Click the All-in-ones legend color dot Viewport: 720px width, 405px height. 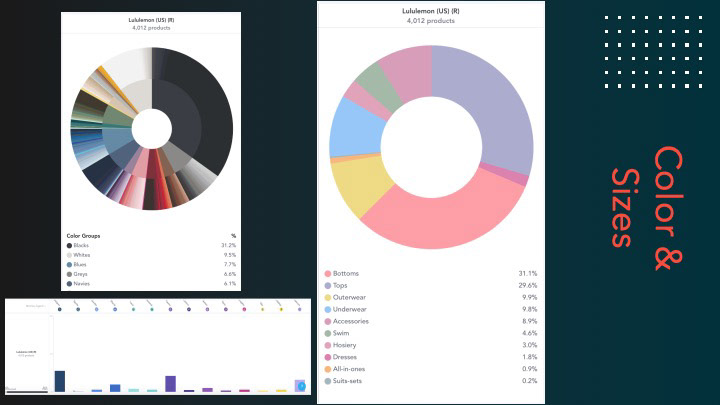pyautogui.click(x=328, y=369)
